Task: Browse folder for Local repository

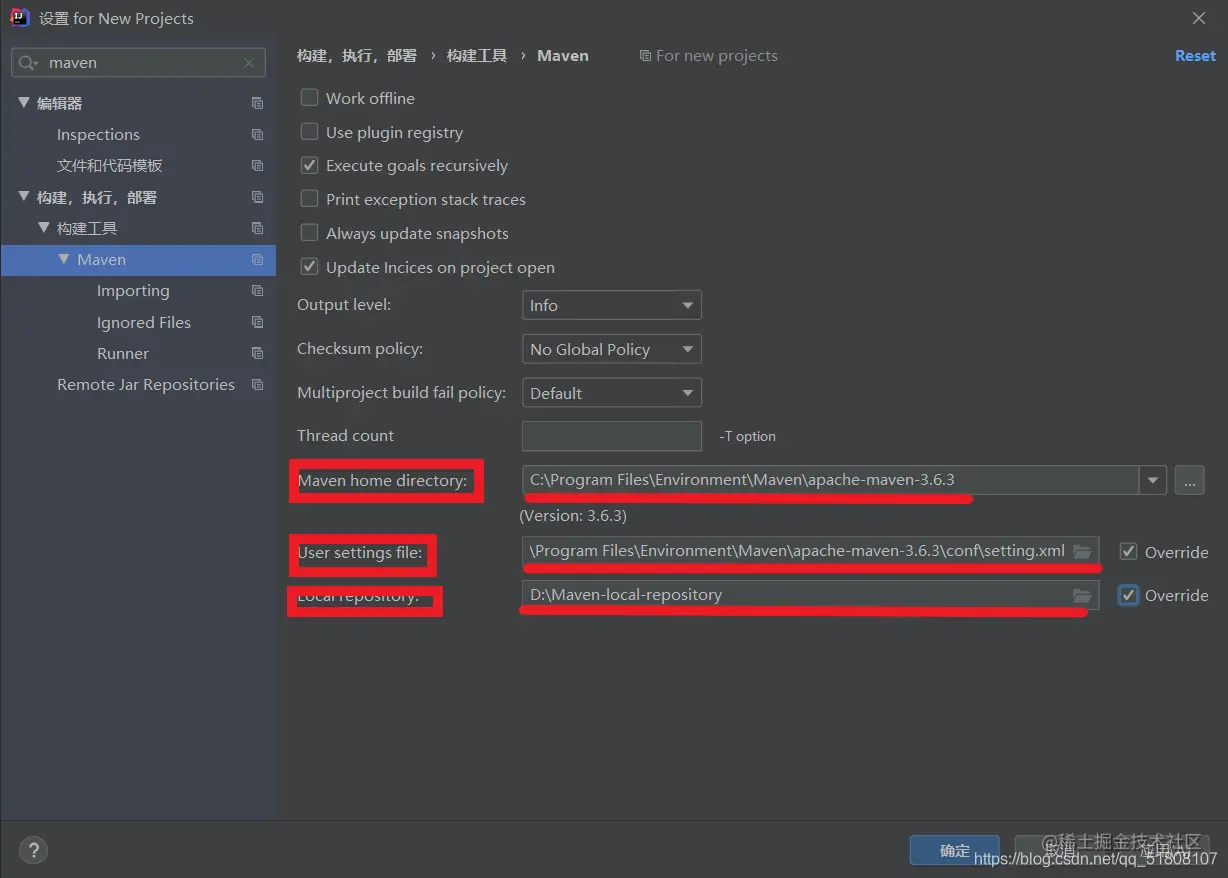Action: 1082,595
